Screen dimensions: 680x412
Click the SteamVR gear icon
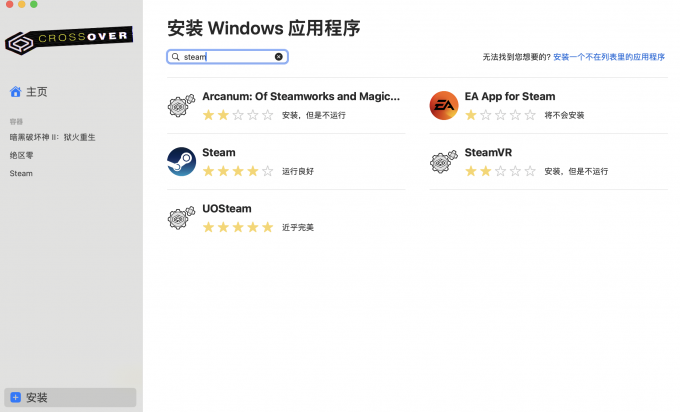444,161
